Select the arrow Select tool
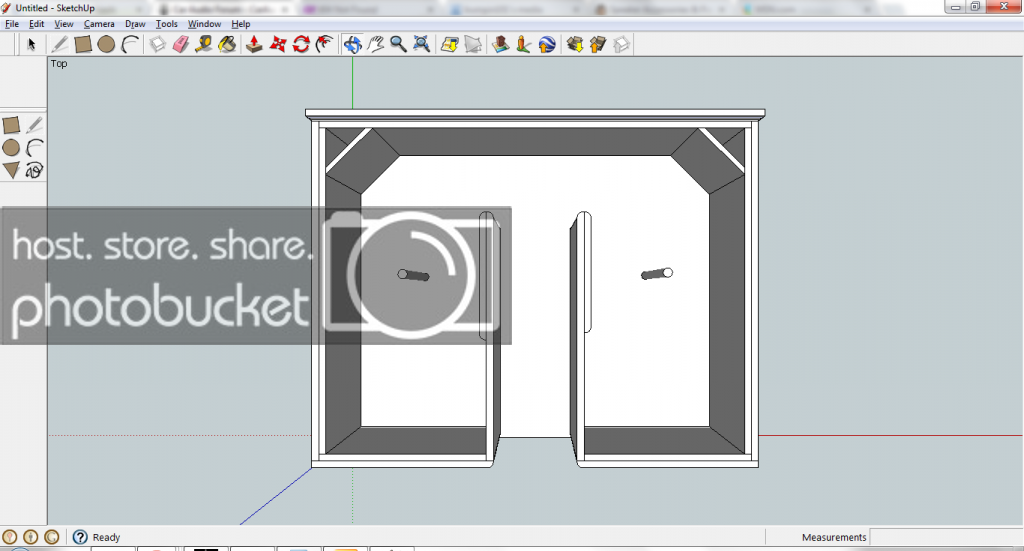The height and width of the screenshot is (551, 1024). click(31, 44)
